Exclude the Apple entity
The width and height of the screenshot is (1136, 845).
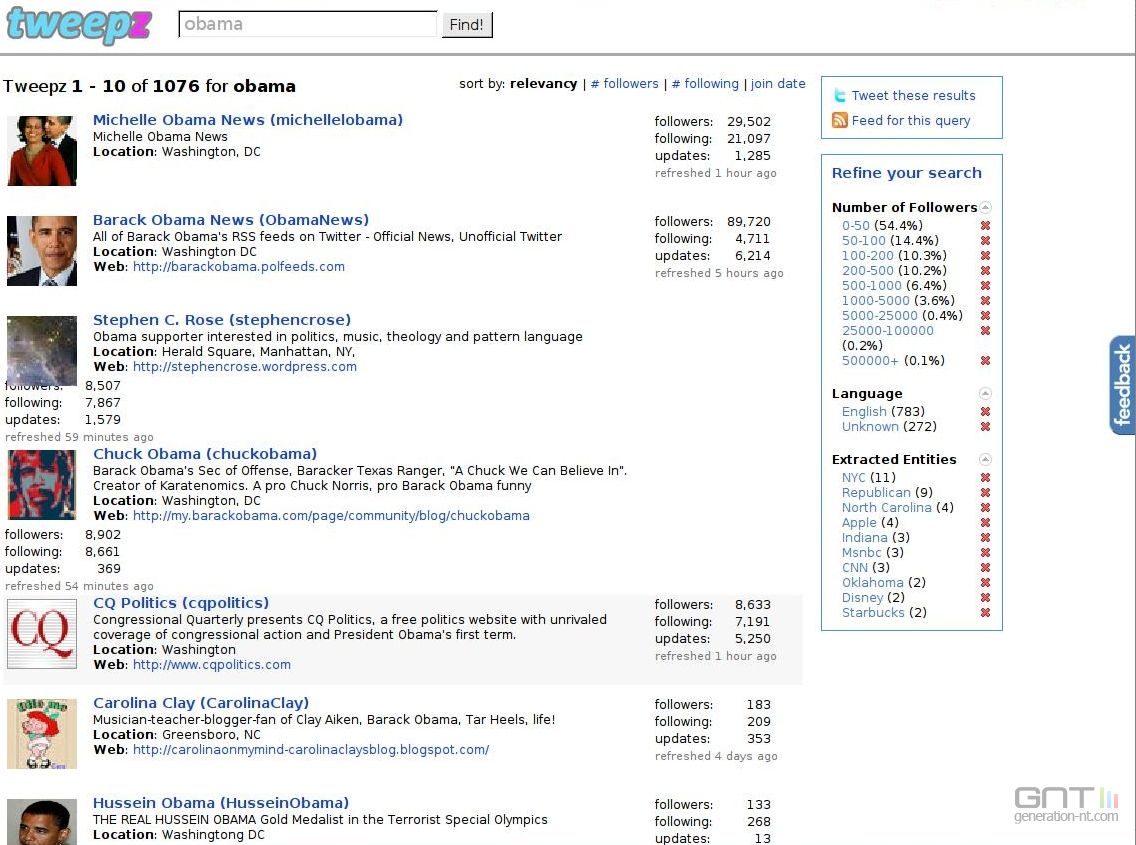tap(985, 523)
